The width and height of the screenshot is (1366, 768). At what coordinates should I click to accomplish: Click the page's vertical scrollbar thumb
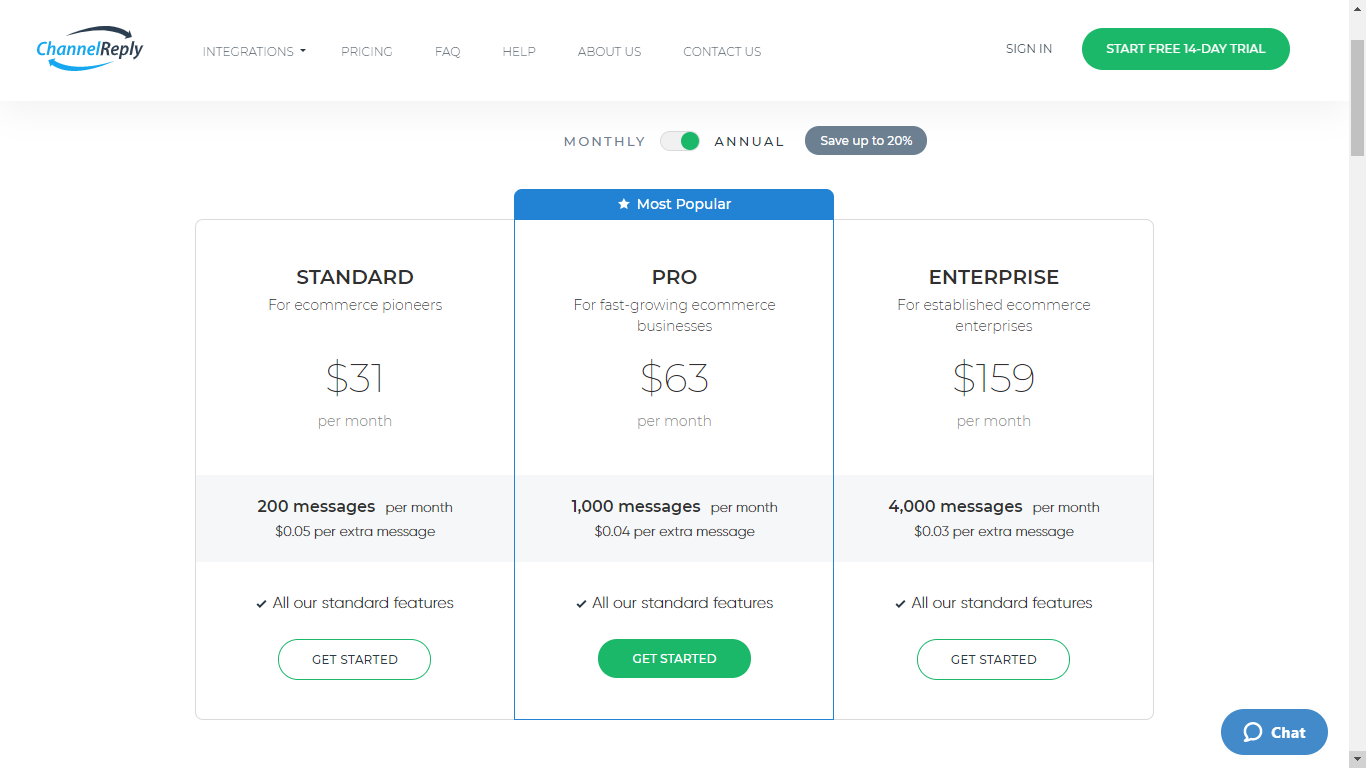pyautogui.click(x=1357, y=97)
